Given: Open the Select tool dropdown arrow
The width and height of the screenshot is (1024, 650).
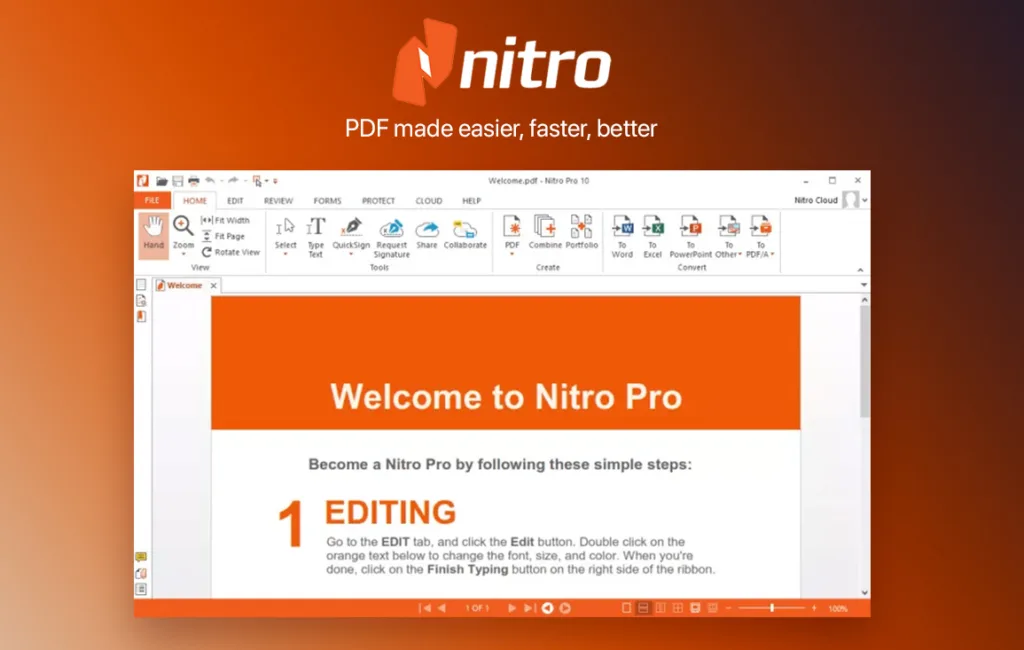Looking at the screenshot, I should pyautogui.click(x=285, y=255).
